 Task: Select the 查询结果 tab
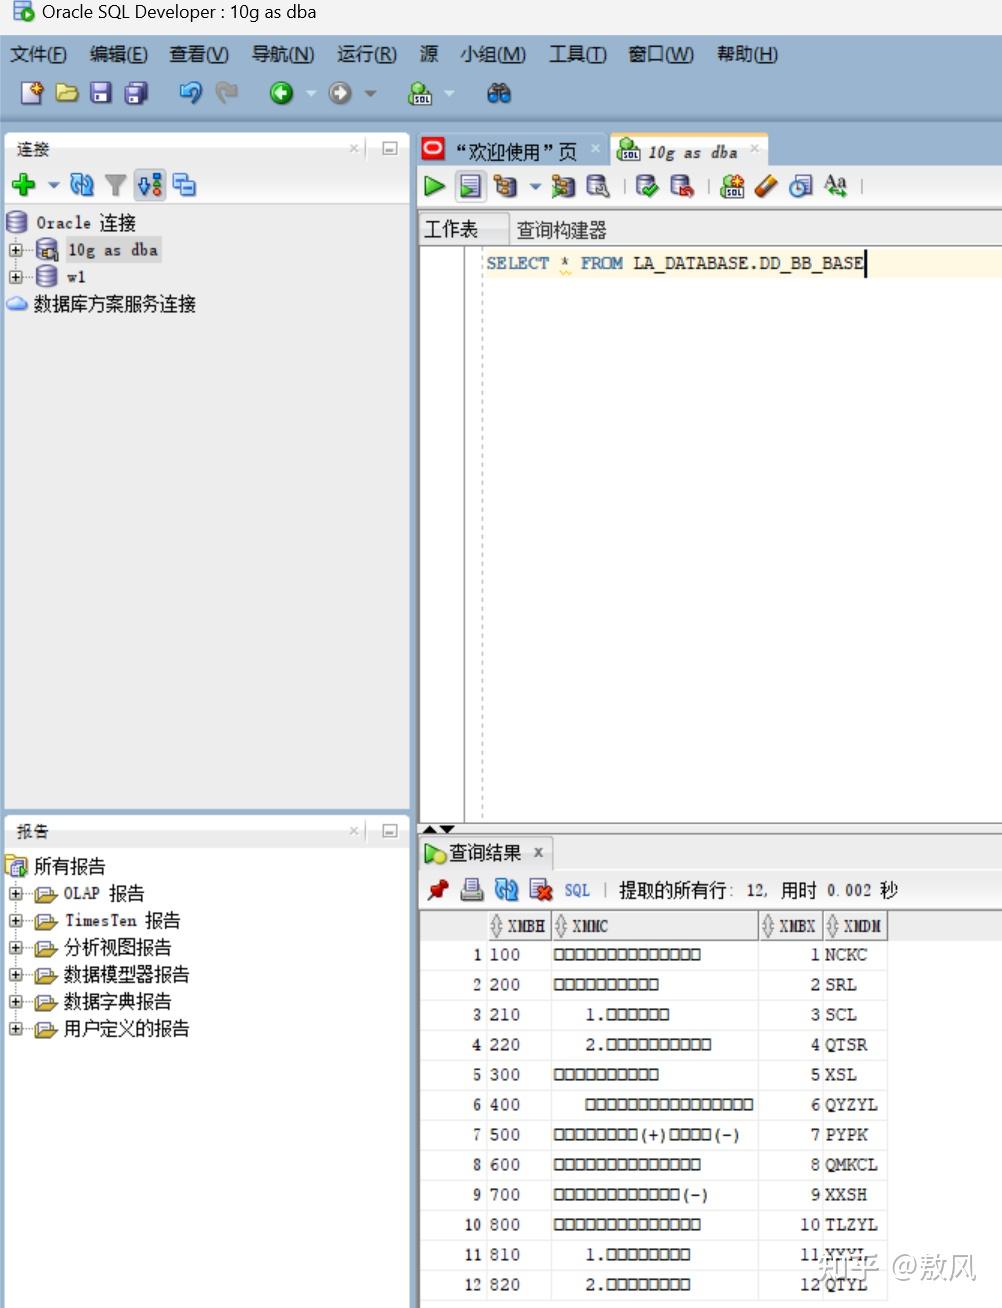485,853
